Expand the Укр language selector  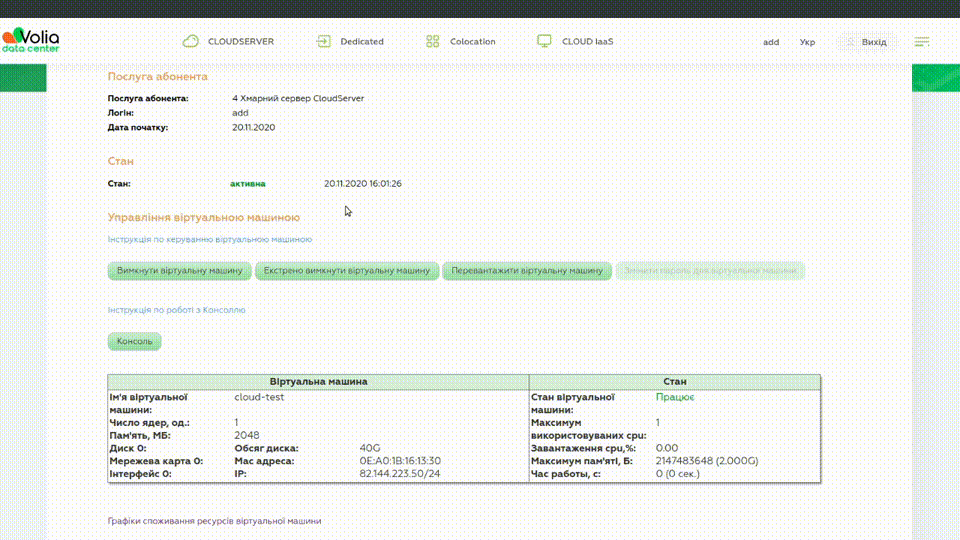807,43
